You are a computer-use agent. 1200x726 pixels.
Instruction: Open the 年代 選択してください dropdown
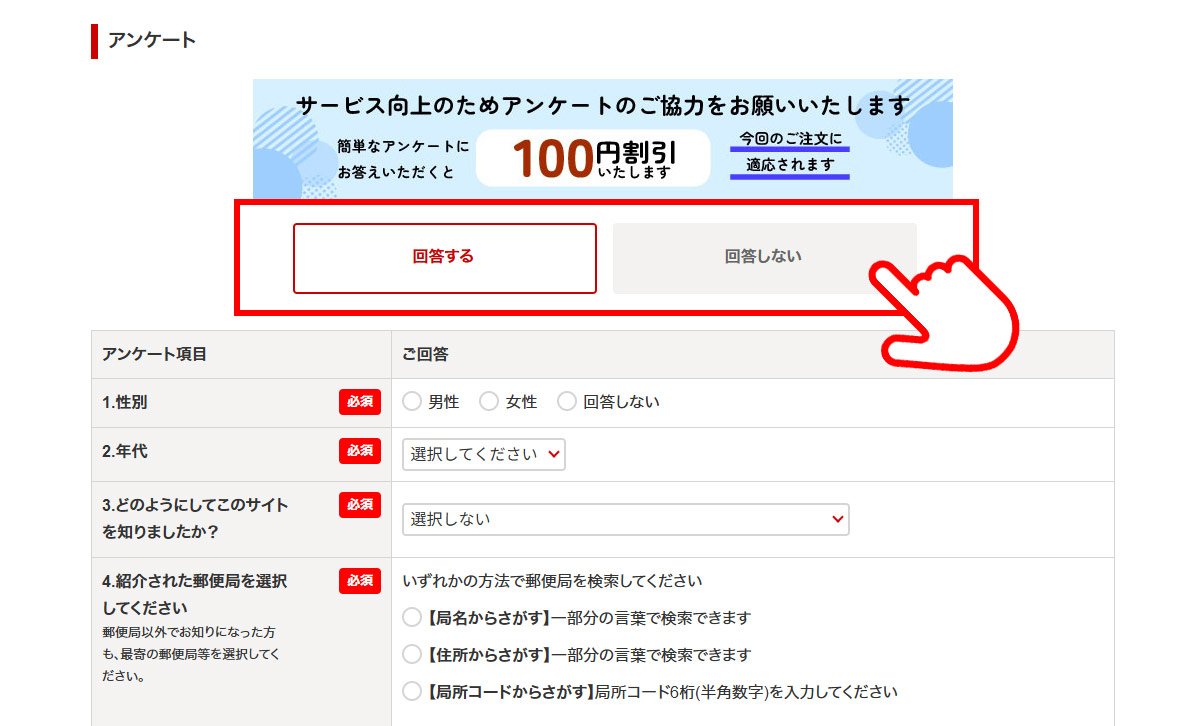(x=484, y=454)
